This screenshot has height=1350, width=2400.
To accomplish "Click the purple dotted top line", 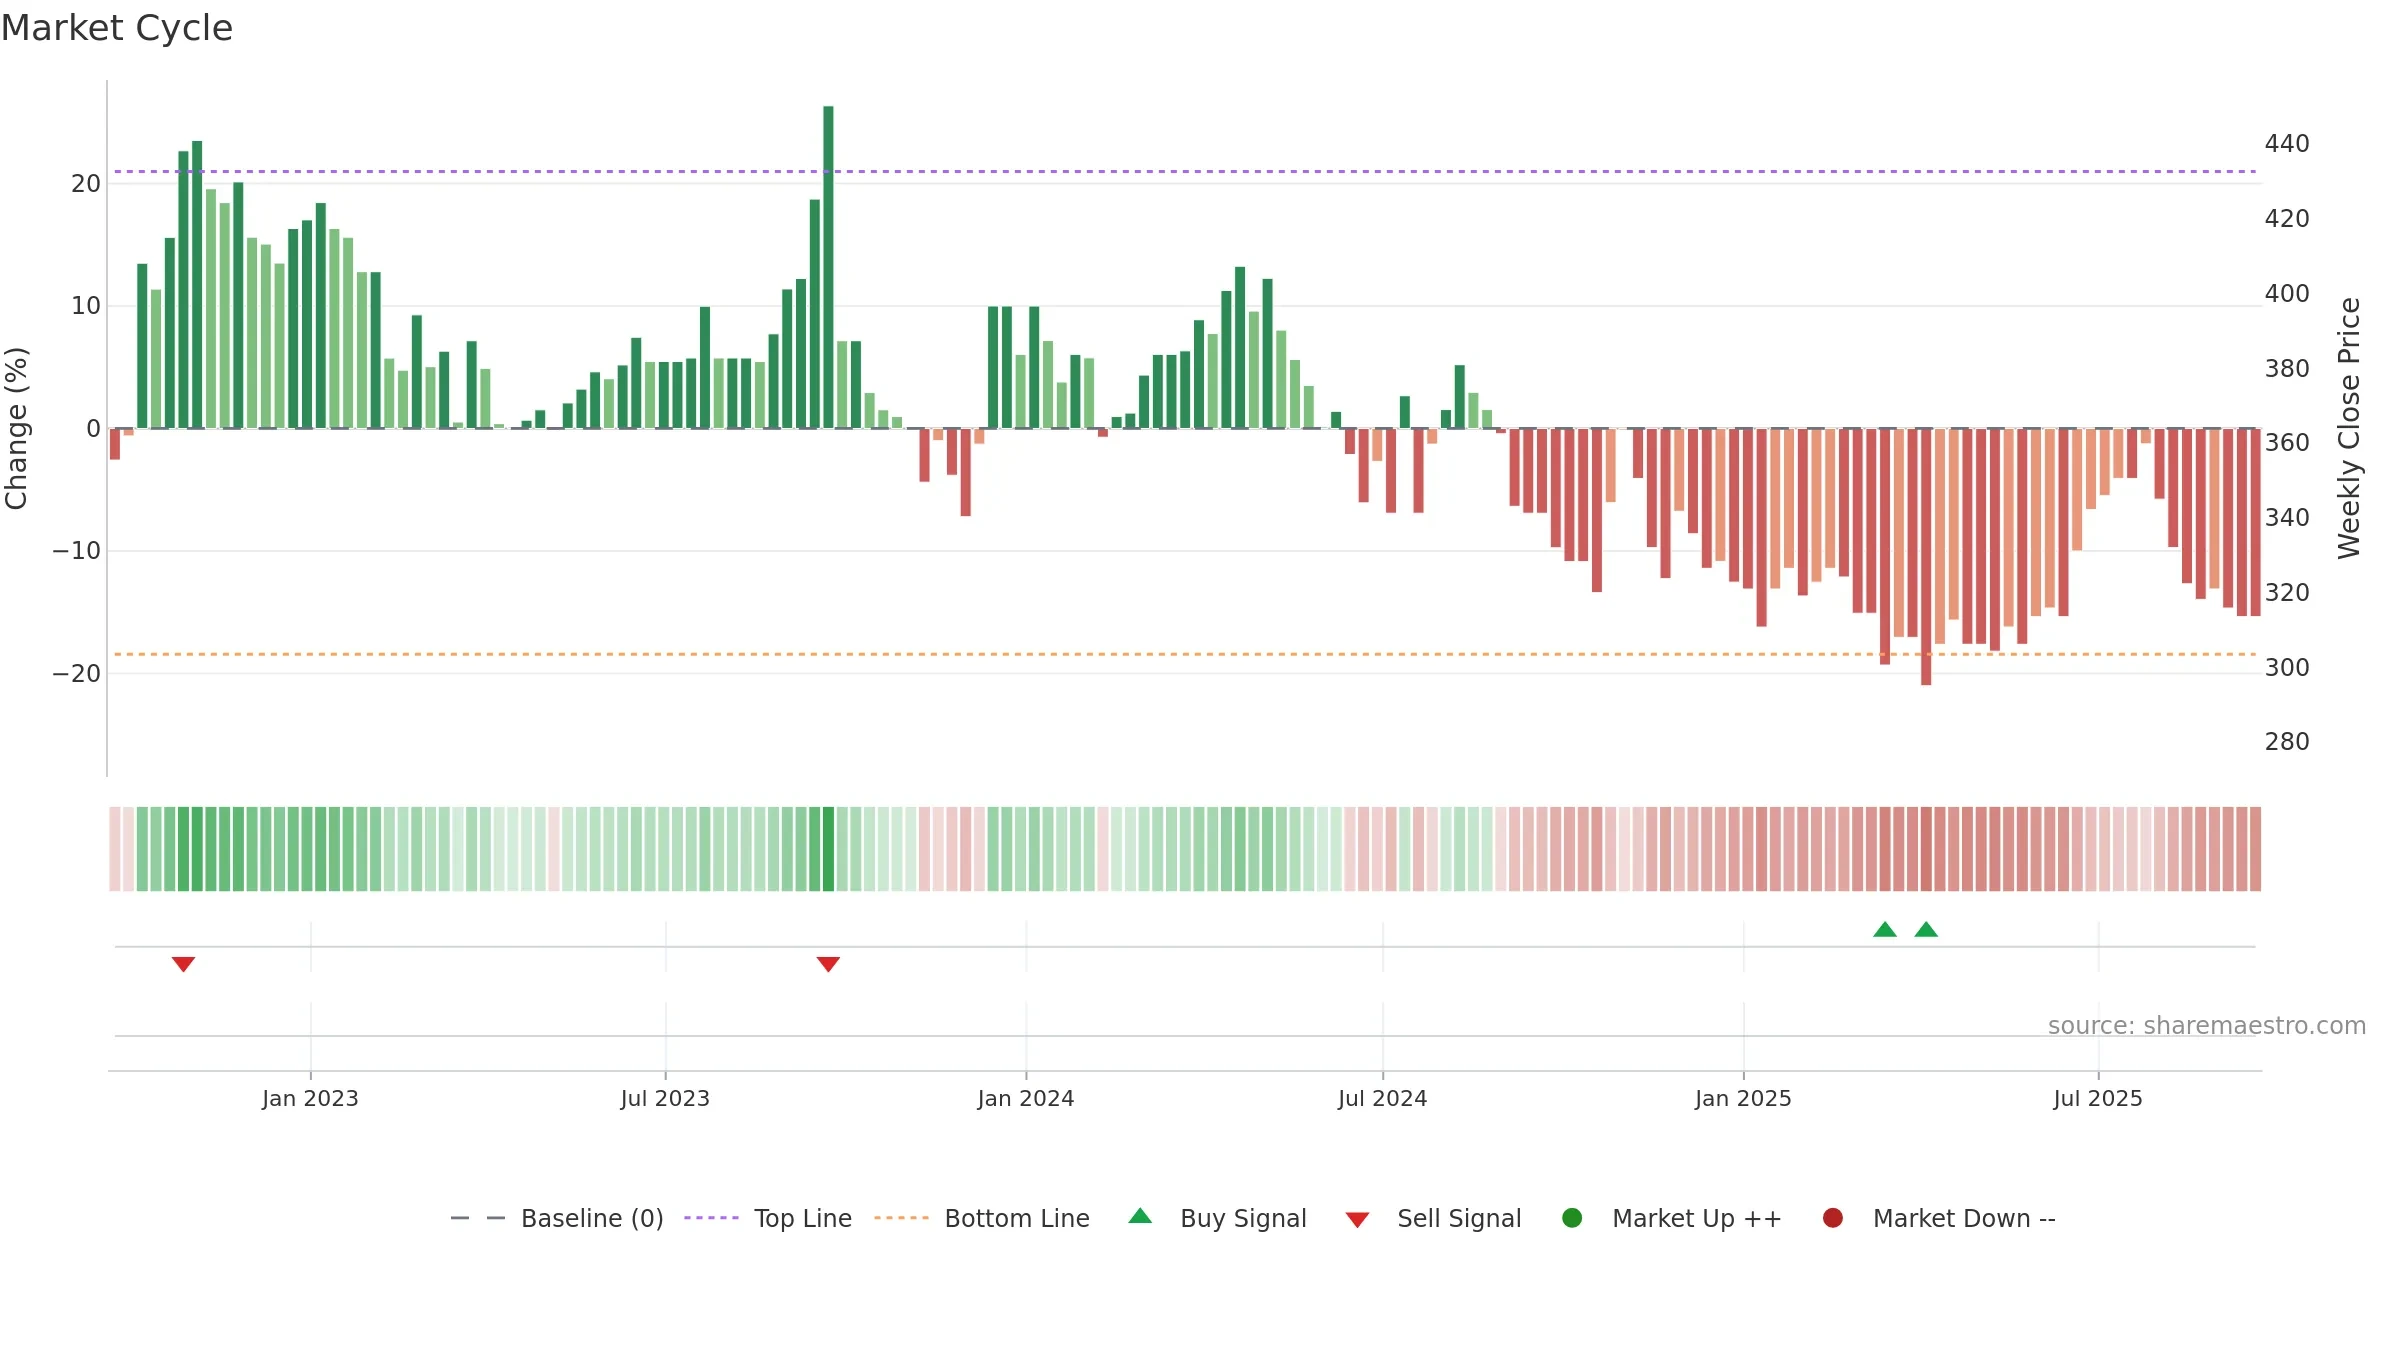I will (x=1185, y=172).
